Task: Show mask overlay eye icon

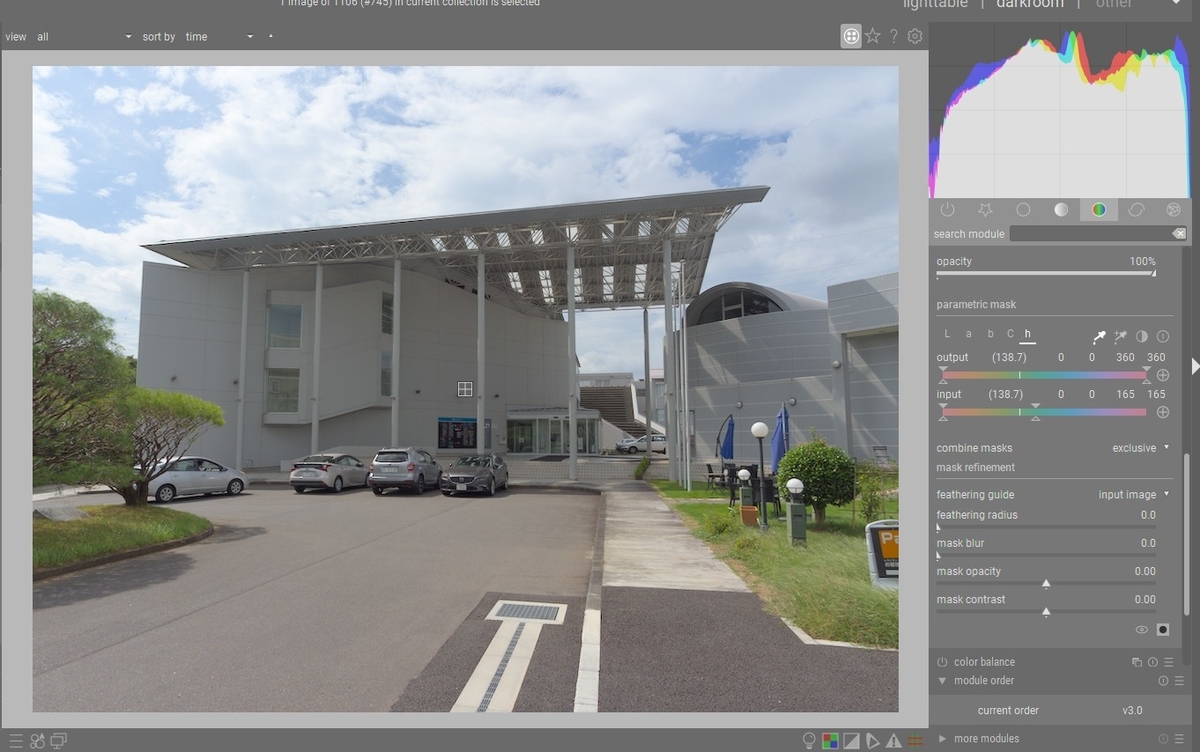Action: click(1142, 630)
